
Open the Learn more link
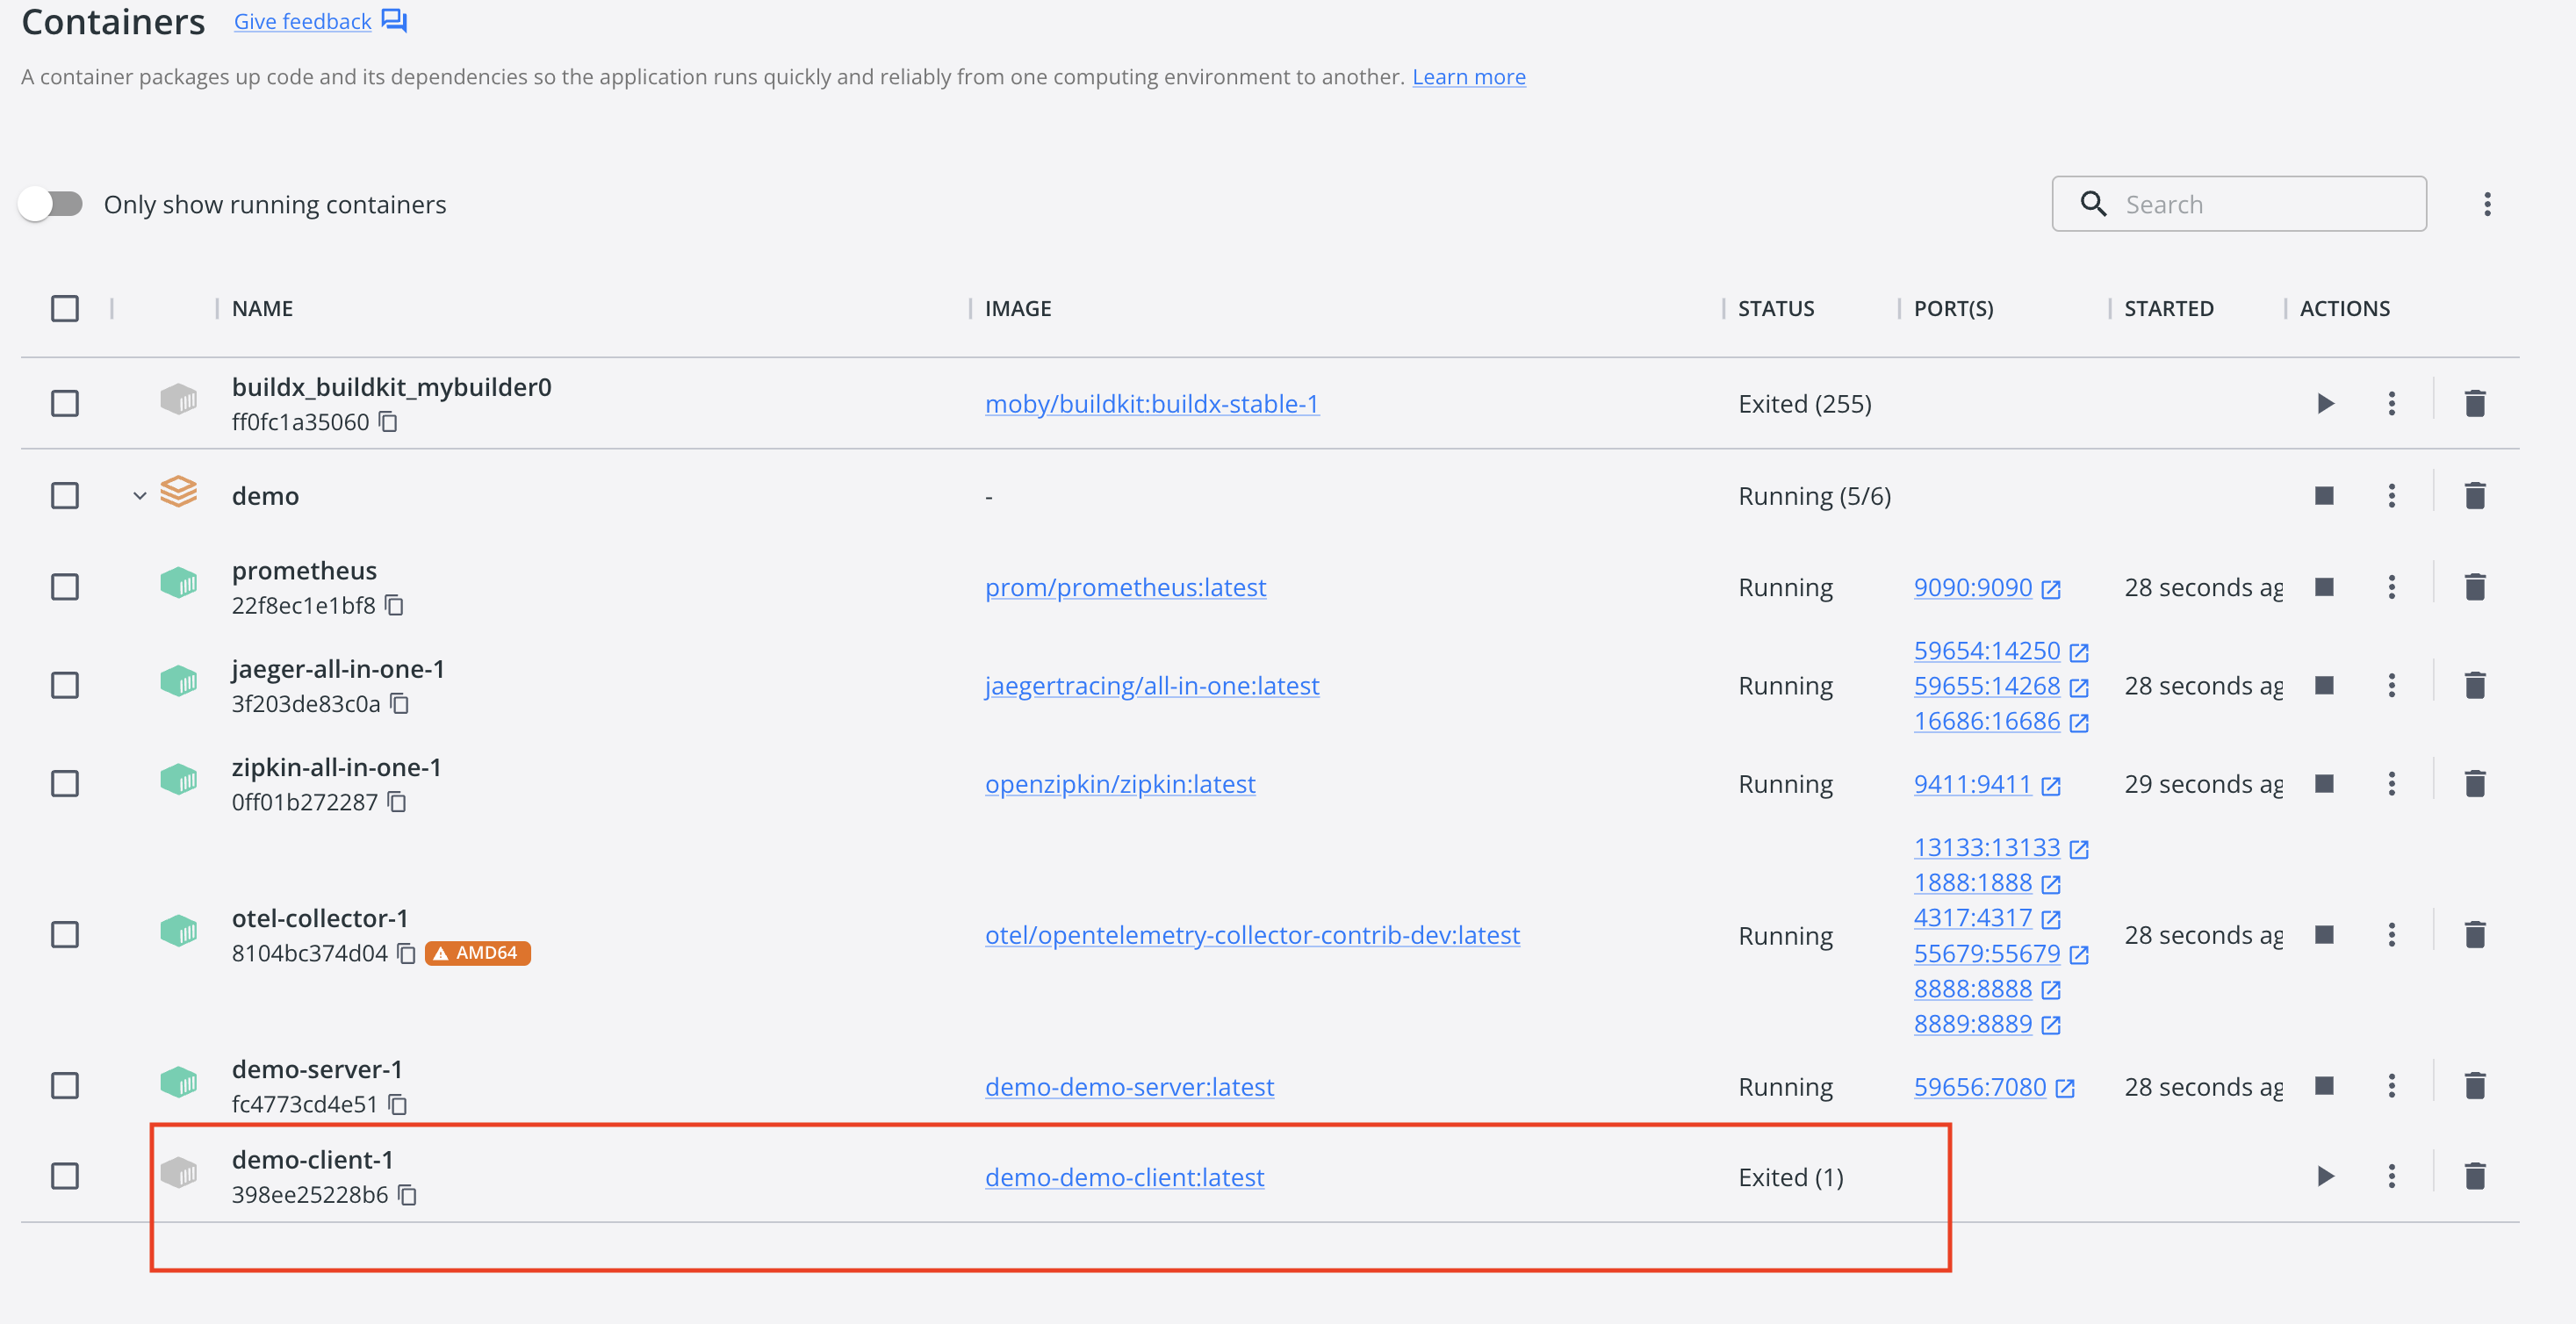[1468, 77]
